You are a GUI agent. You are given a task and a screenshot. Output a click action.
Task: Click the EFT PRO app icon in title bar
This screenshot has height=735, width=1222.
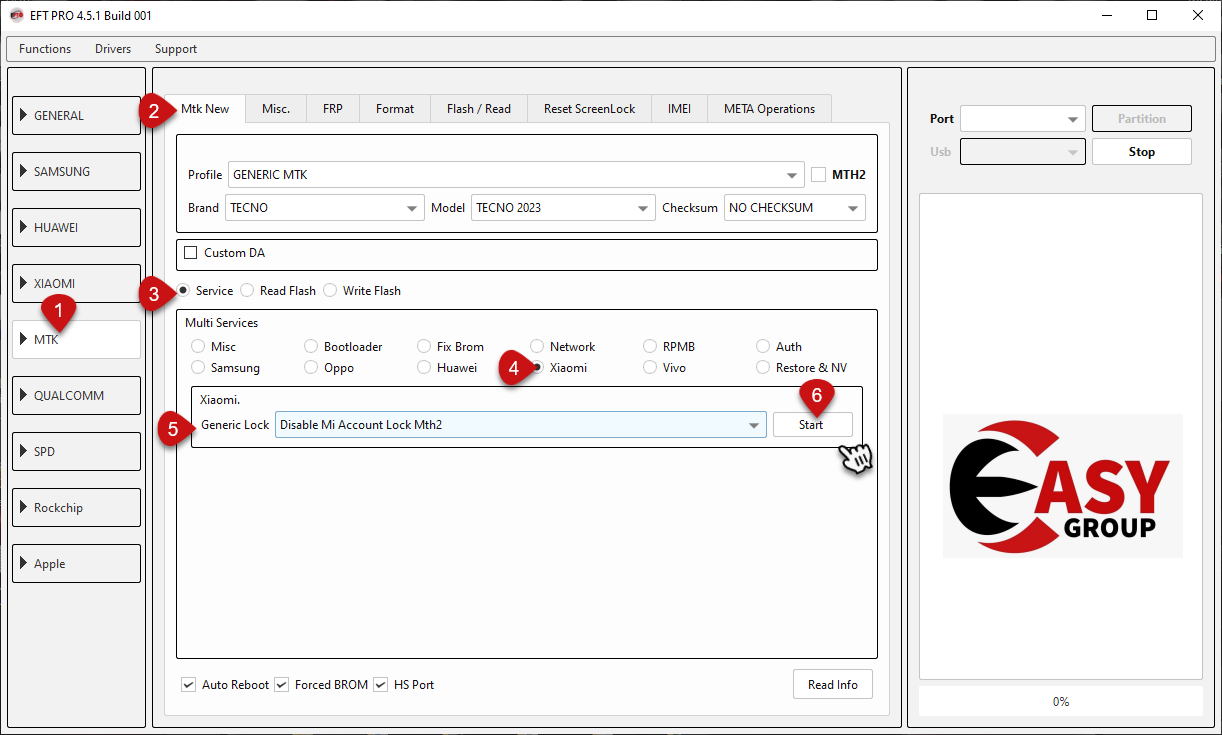point(16,15)
